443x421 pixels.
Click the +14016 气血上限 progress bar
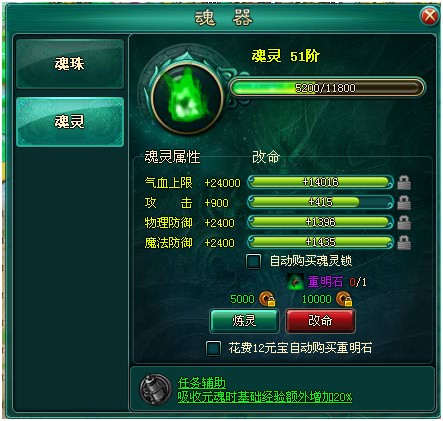pyautogui.click(x=321, y=182)
